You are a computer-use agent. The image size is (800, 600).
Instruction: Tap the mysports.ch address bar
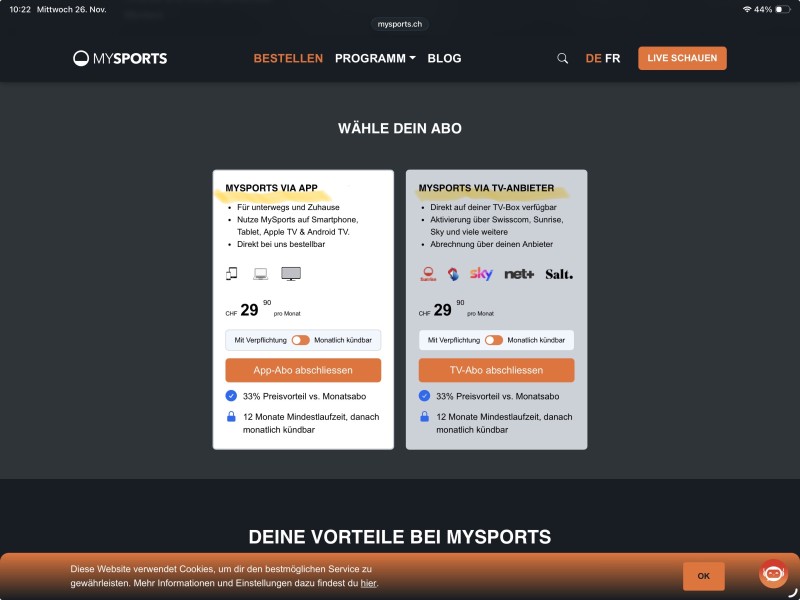pyautogui.click(x=400, y=24)
